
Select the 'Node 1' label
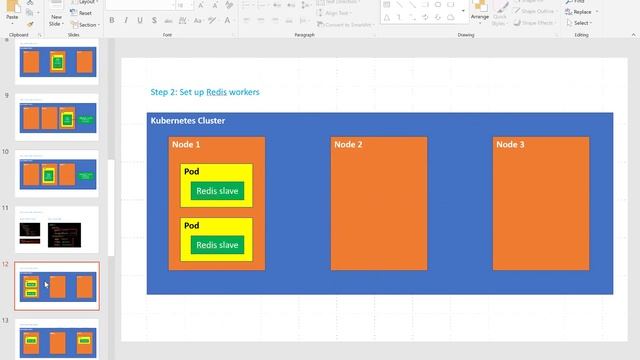click(x=186, y=144)
